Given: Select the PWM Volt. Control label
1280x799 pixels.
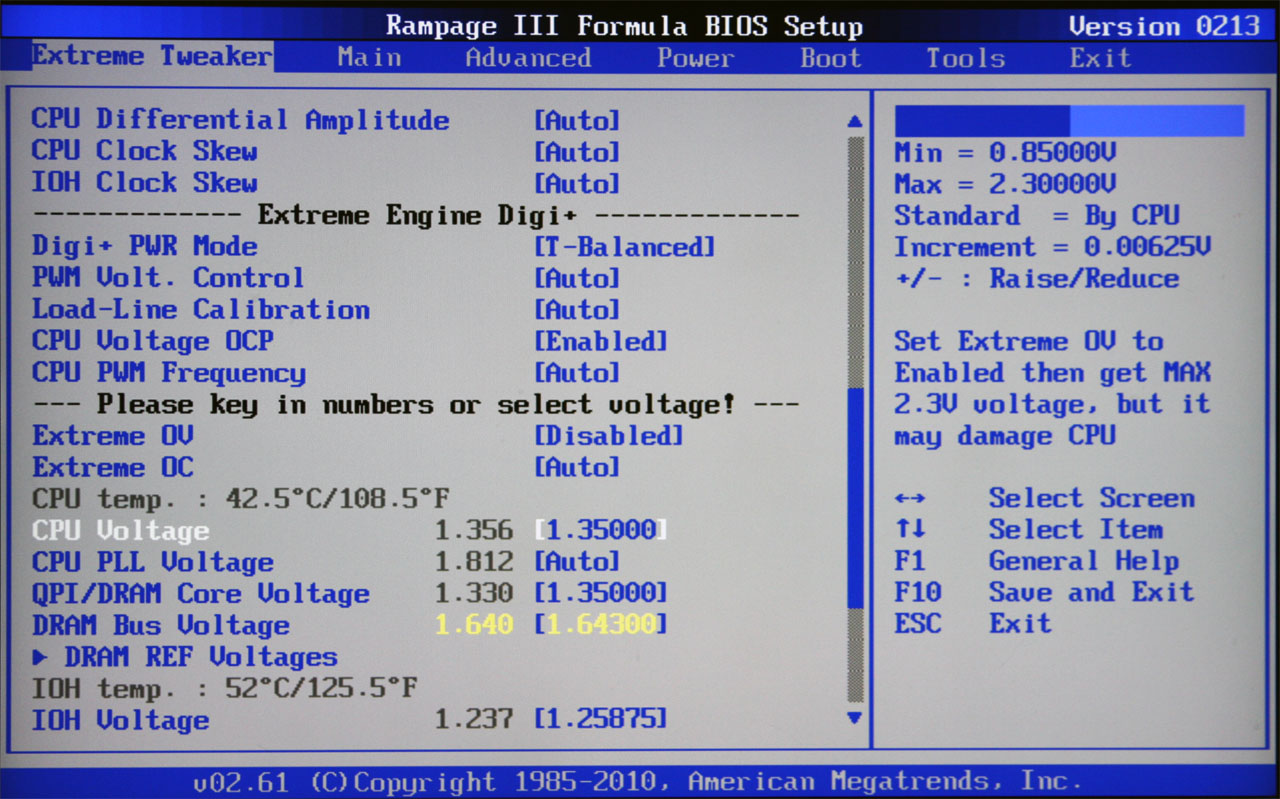Looking at the screenshot, I should pos(168,278).
